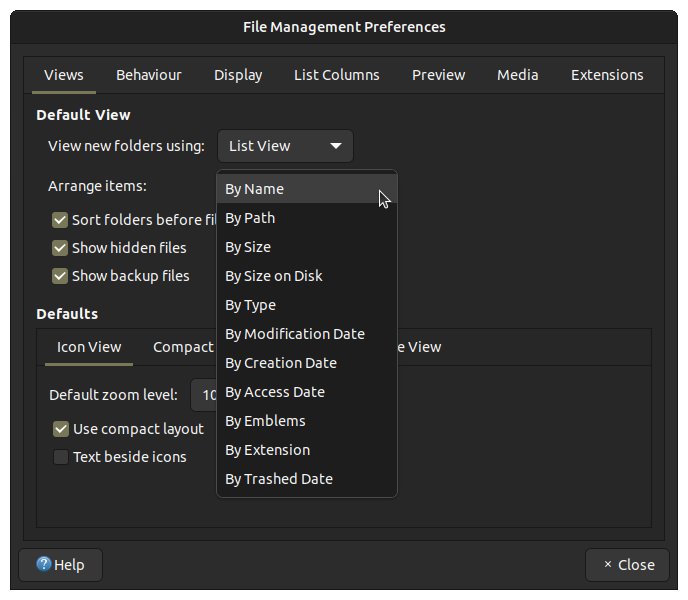Click the Close button's x icon
Image resolution: width=688 pixels, height=600 pixels.
coord(608,564)
